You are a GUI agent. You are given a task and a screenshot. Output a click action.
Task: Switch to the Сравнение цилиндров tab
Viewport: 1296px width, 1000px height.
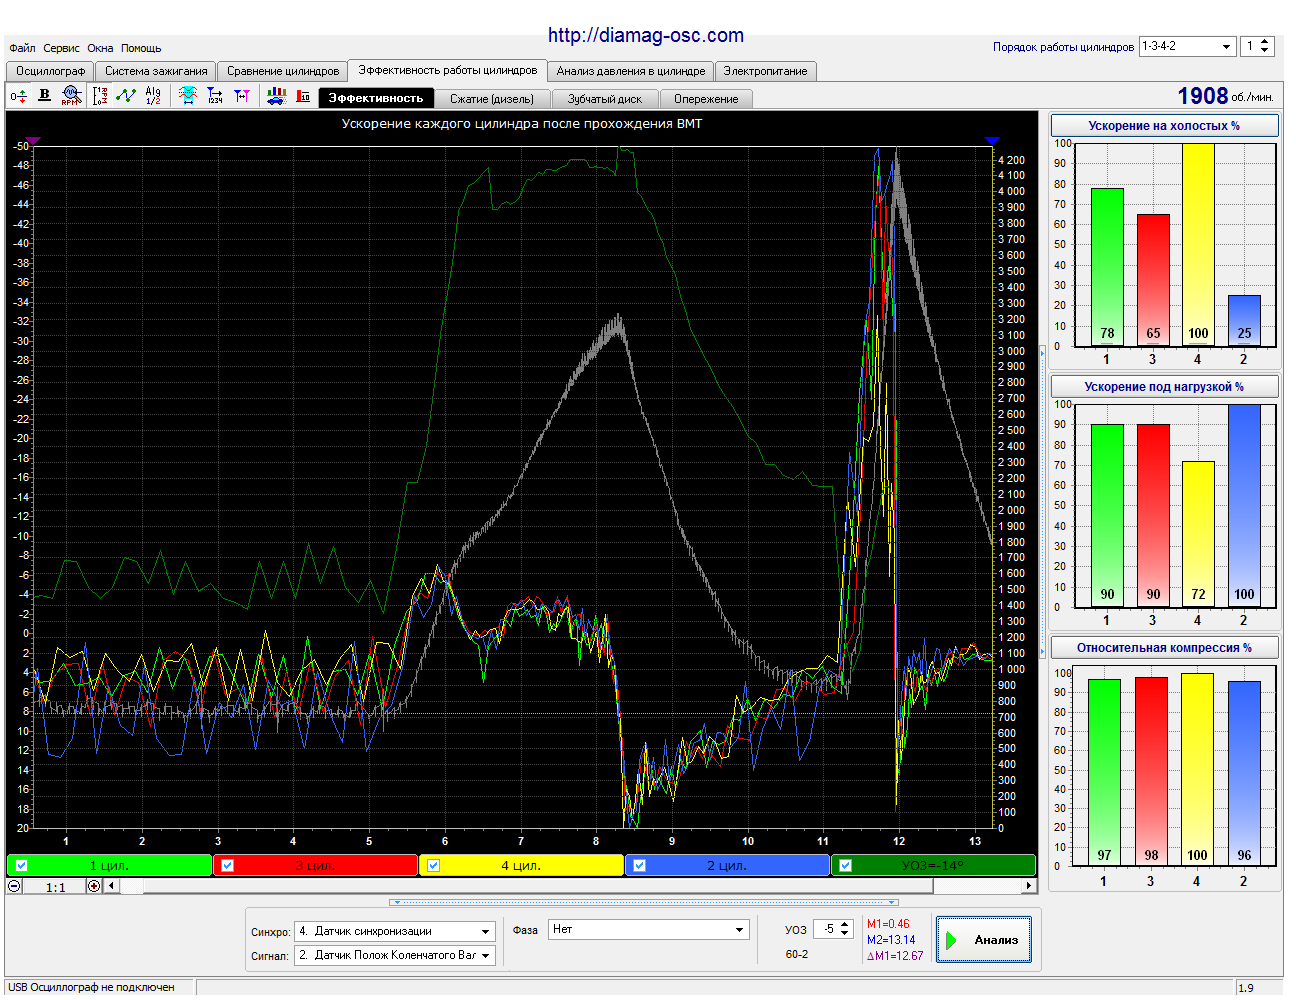pyautogui.click(x=283, y=71)
